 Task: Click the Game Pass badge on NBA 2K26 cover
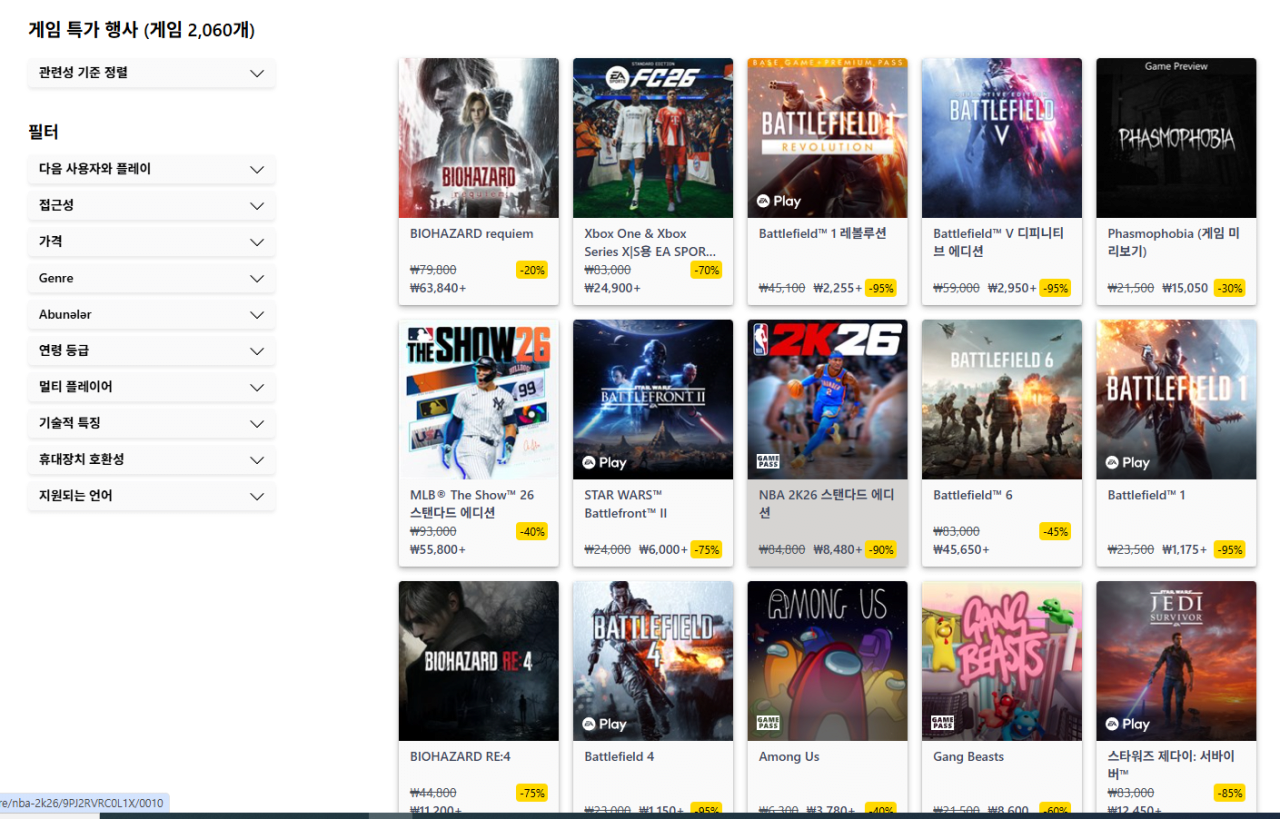(768, 462)
